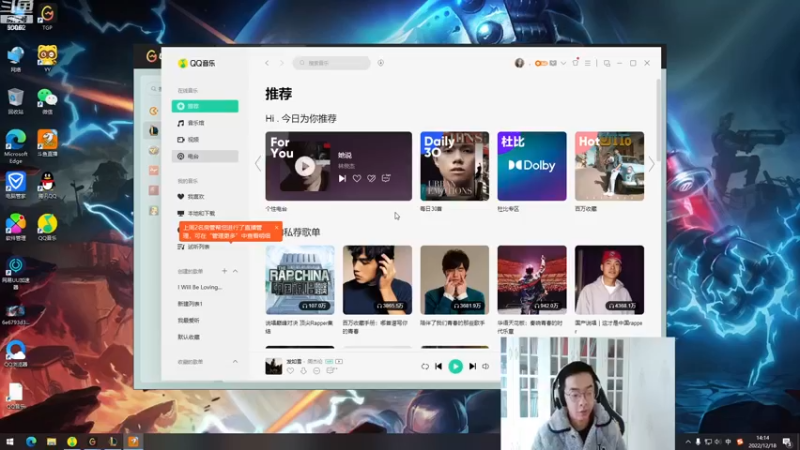Open the Hot 百万收藏 card
Image resolution: width=800 pixels, height=450 pixels.
coord(609,166)
